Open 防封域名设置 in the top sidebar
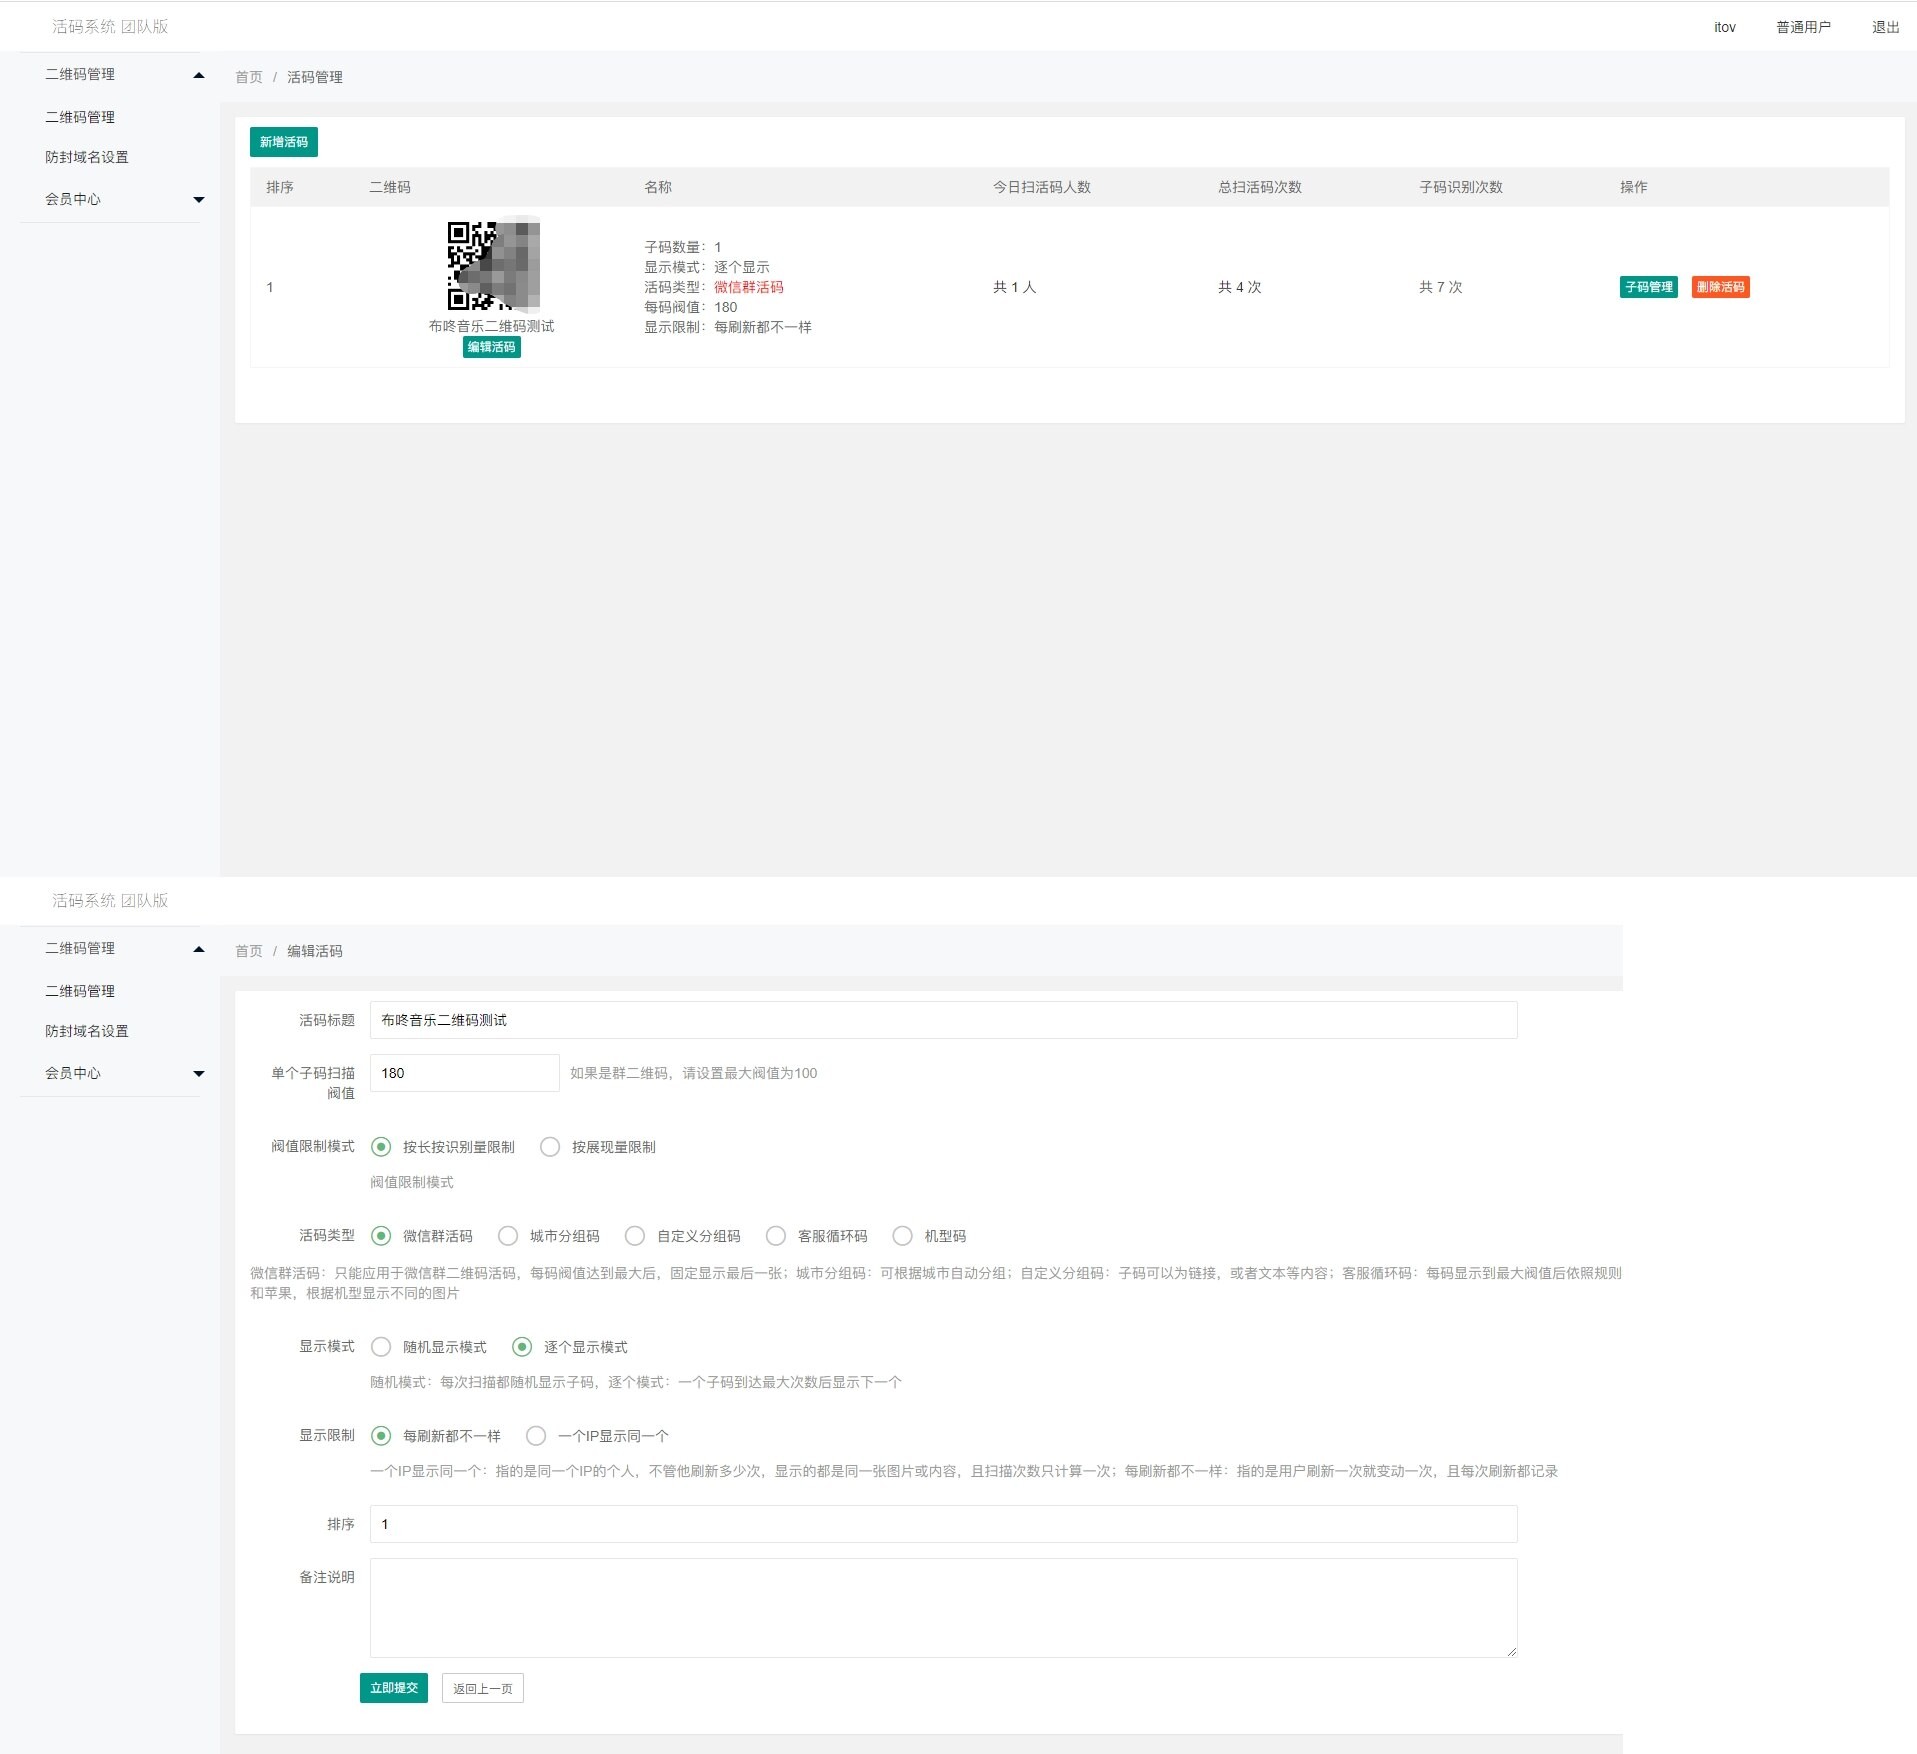Viewport: 1917px width, 1754px height. (87, 157)
